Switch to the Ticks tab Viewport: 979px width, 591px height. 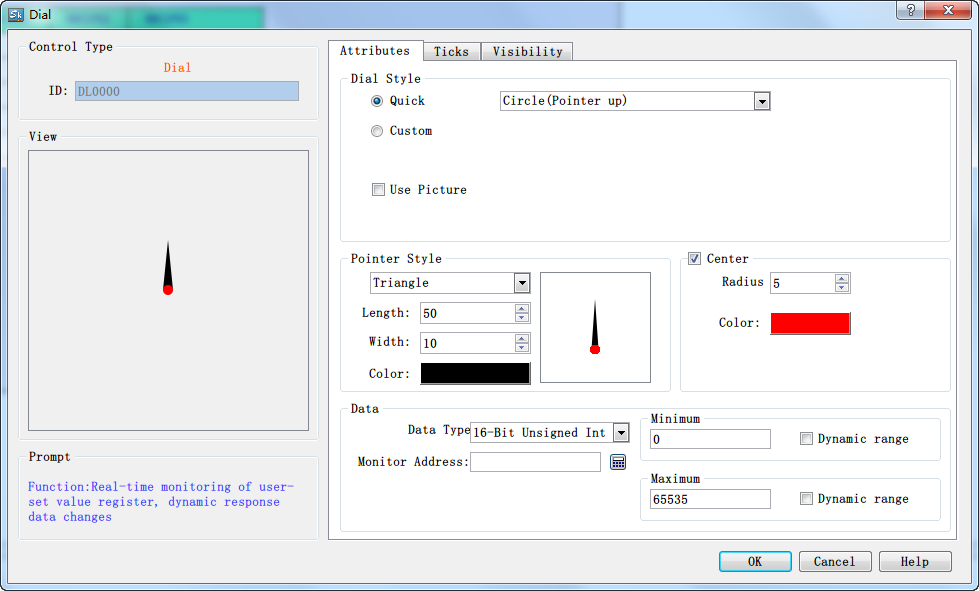click(x=451, y=52)
